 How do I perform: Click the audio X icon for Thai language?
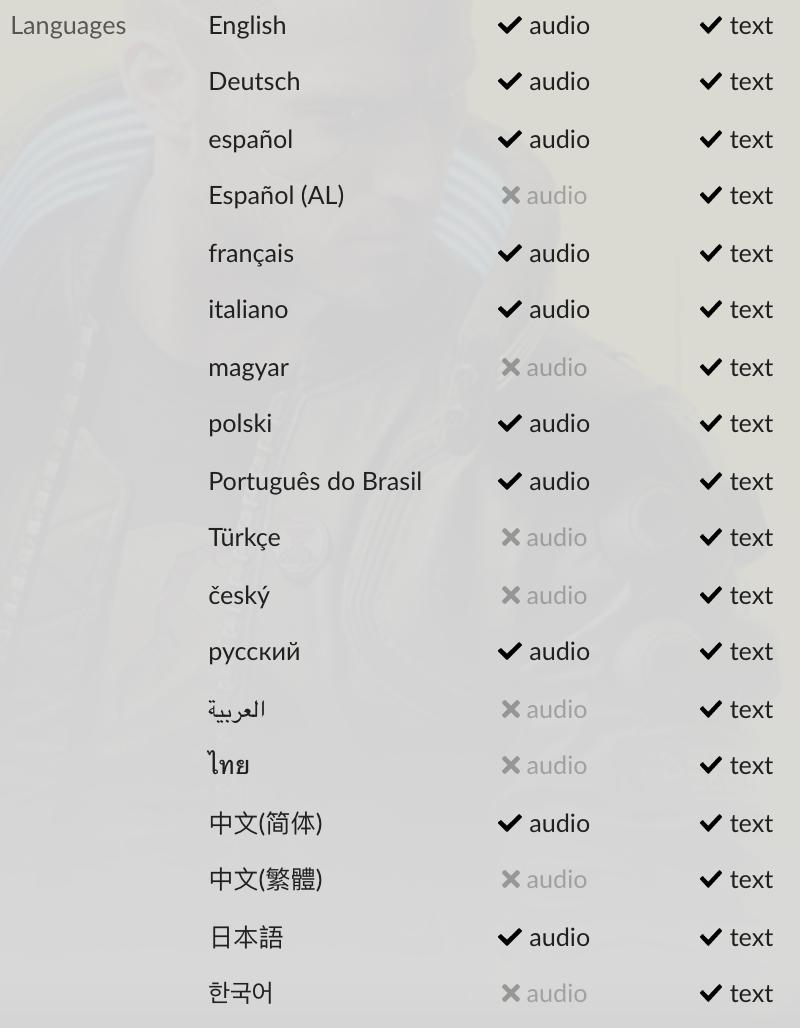point(510,766)
